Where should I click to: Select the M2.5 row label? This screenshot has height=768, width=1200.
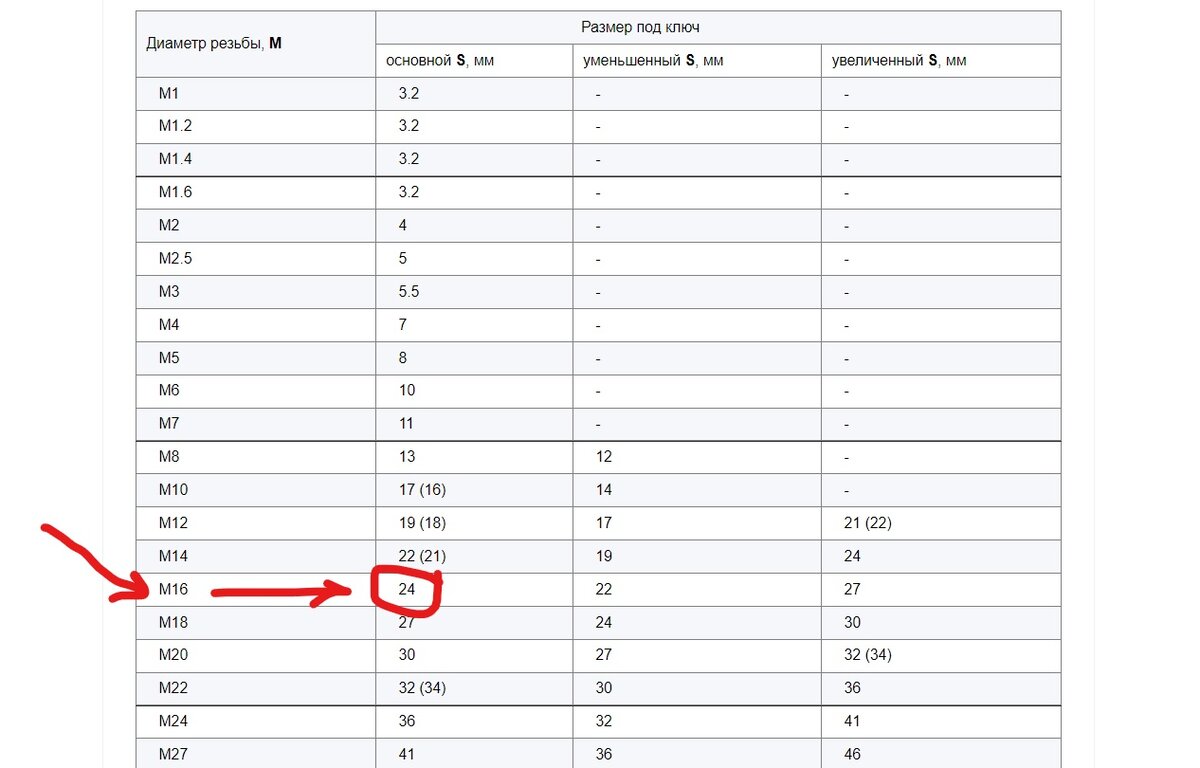point(175,258)
